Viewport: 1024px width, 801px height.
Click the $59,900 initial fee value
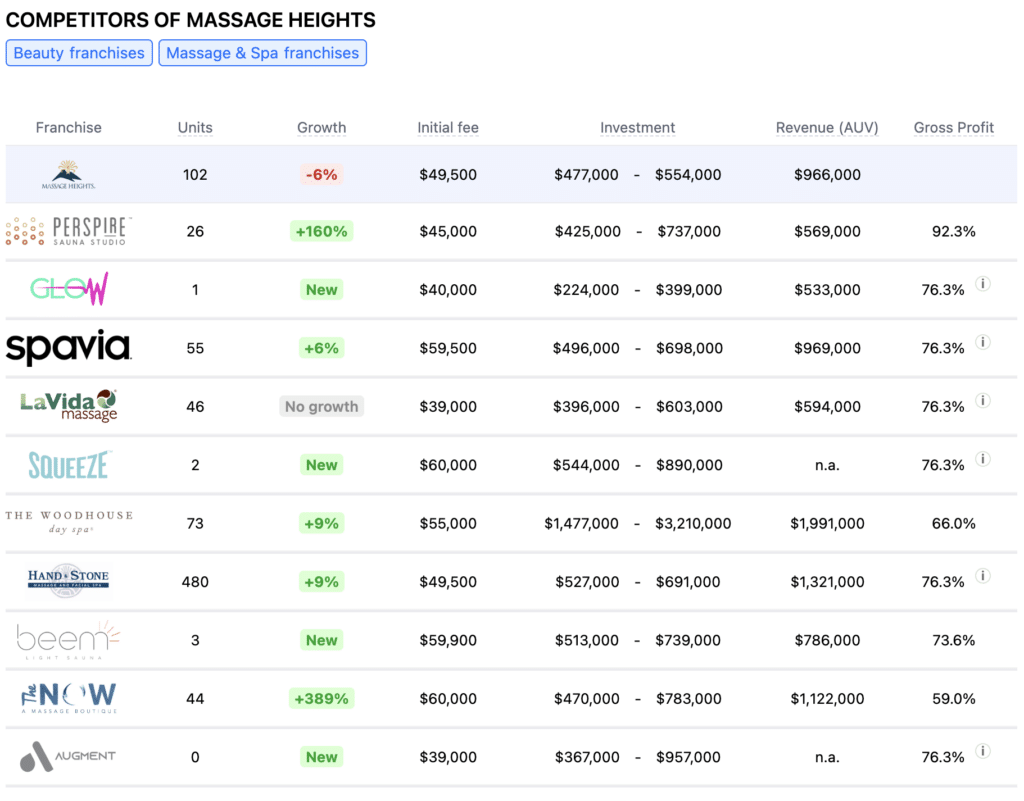(448, 640)
